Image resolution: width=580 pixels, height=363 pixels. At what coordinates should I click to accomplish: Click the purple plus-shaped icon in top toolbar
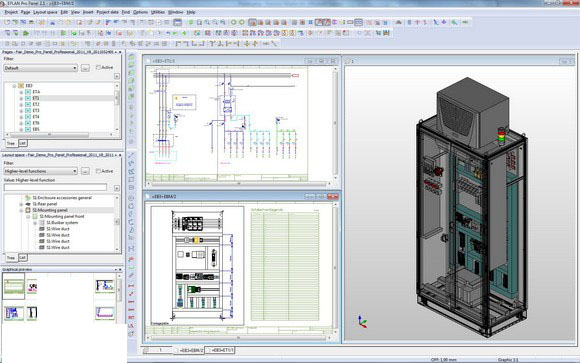(444, 22)
